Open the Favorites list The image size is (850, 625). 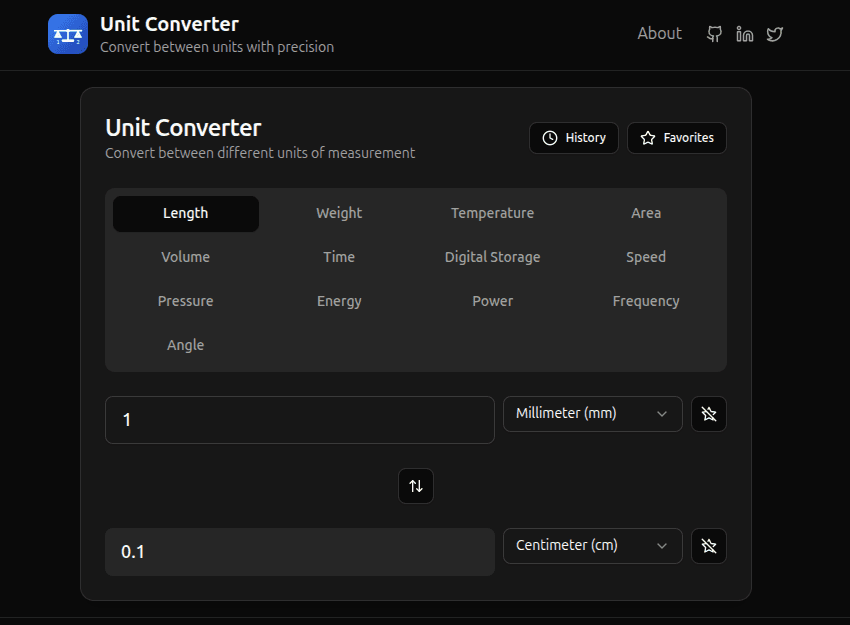[x=677, y=138]
